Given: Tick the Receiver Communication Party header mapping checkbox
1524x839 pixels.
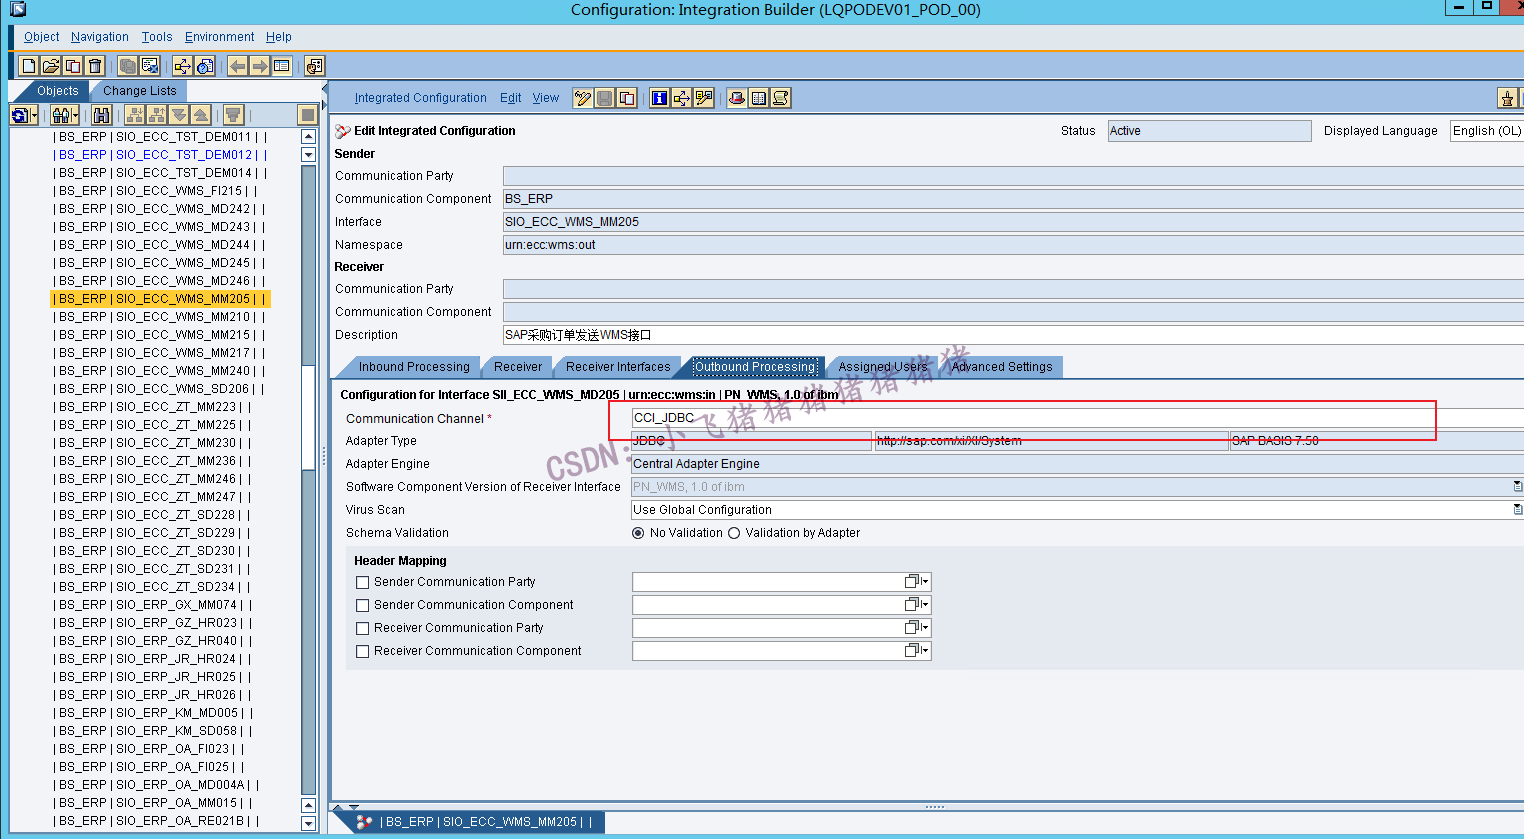Looking at the screenshot, I should click(363, 628).
